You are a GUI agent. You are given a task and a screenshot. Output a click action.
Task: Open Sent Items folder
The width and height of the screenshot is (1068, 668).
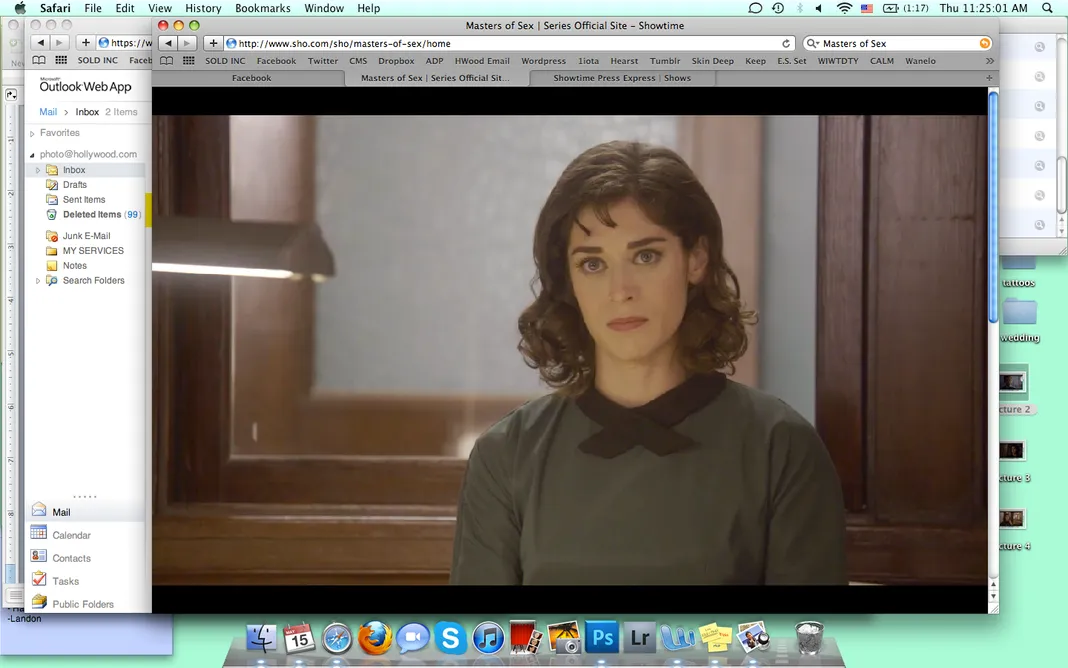[x=84, y=200]
